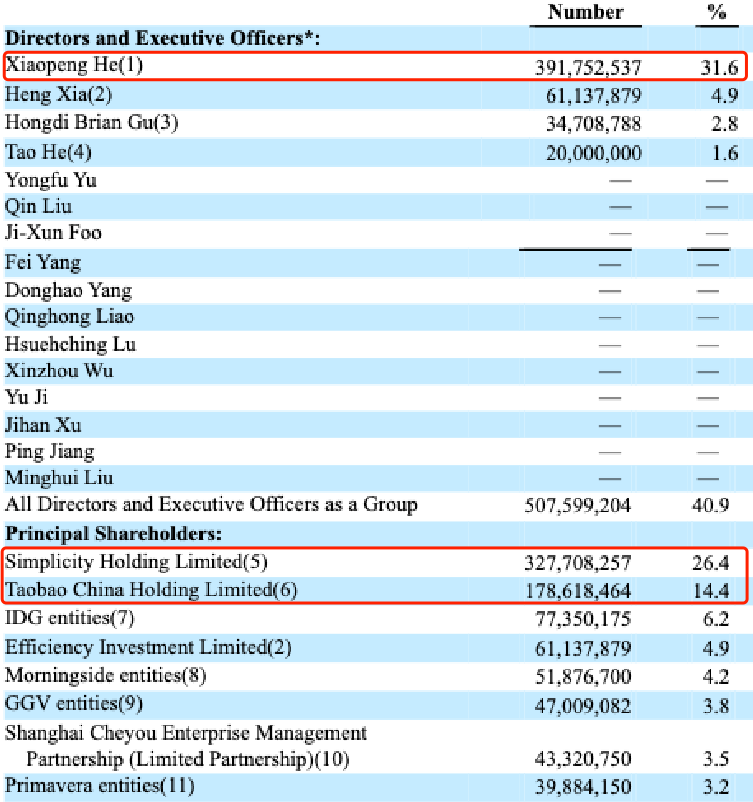The image size is (753, 802).
Task: Click the name 'Qin Liu'
Action: [38, 206]
